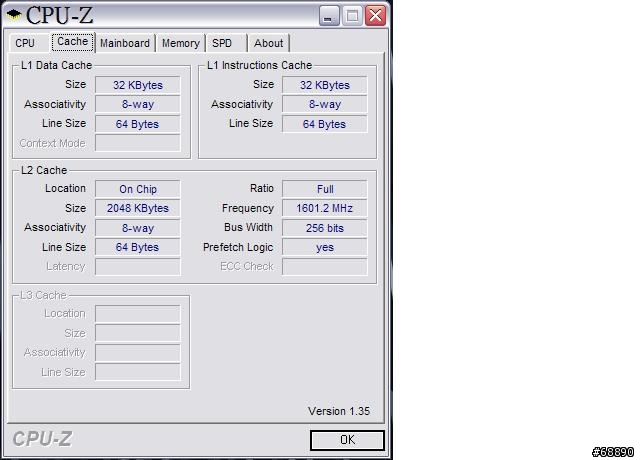640x460 pixels.
Task: Click the L2 Cache group label
Action: 44,170
